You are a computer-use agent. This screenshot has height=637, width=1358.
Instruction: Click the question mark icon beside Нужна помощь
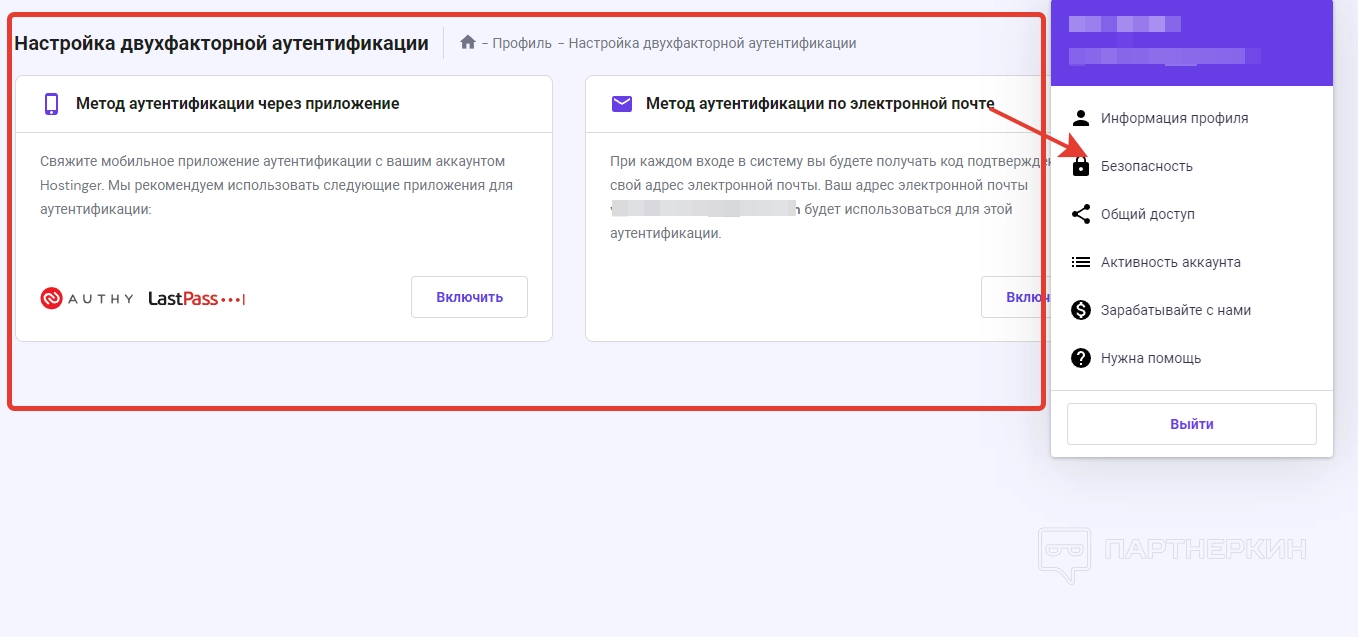pos(1080,358)
